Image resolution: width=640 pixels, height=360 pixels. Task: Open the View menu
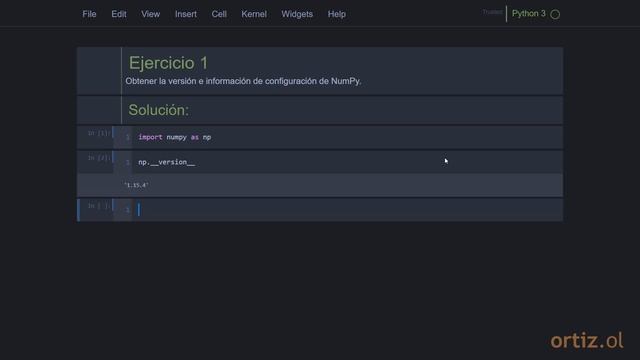click(151, 14)
